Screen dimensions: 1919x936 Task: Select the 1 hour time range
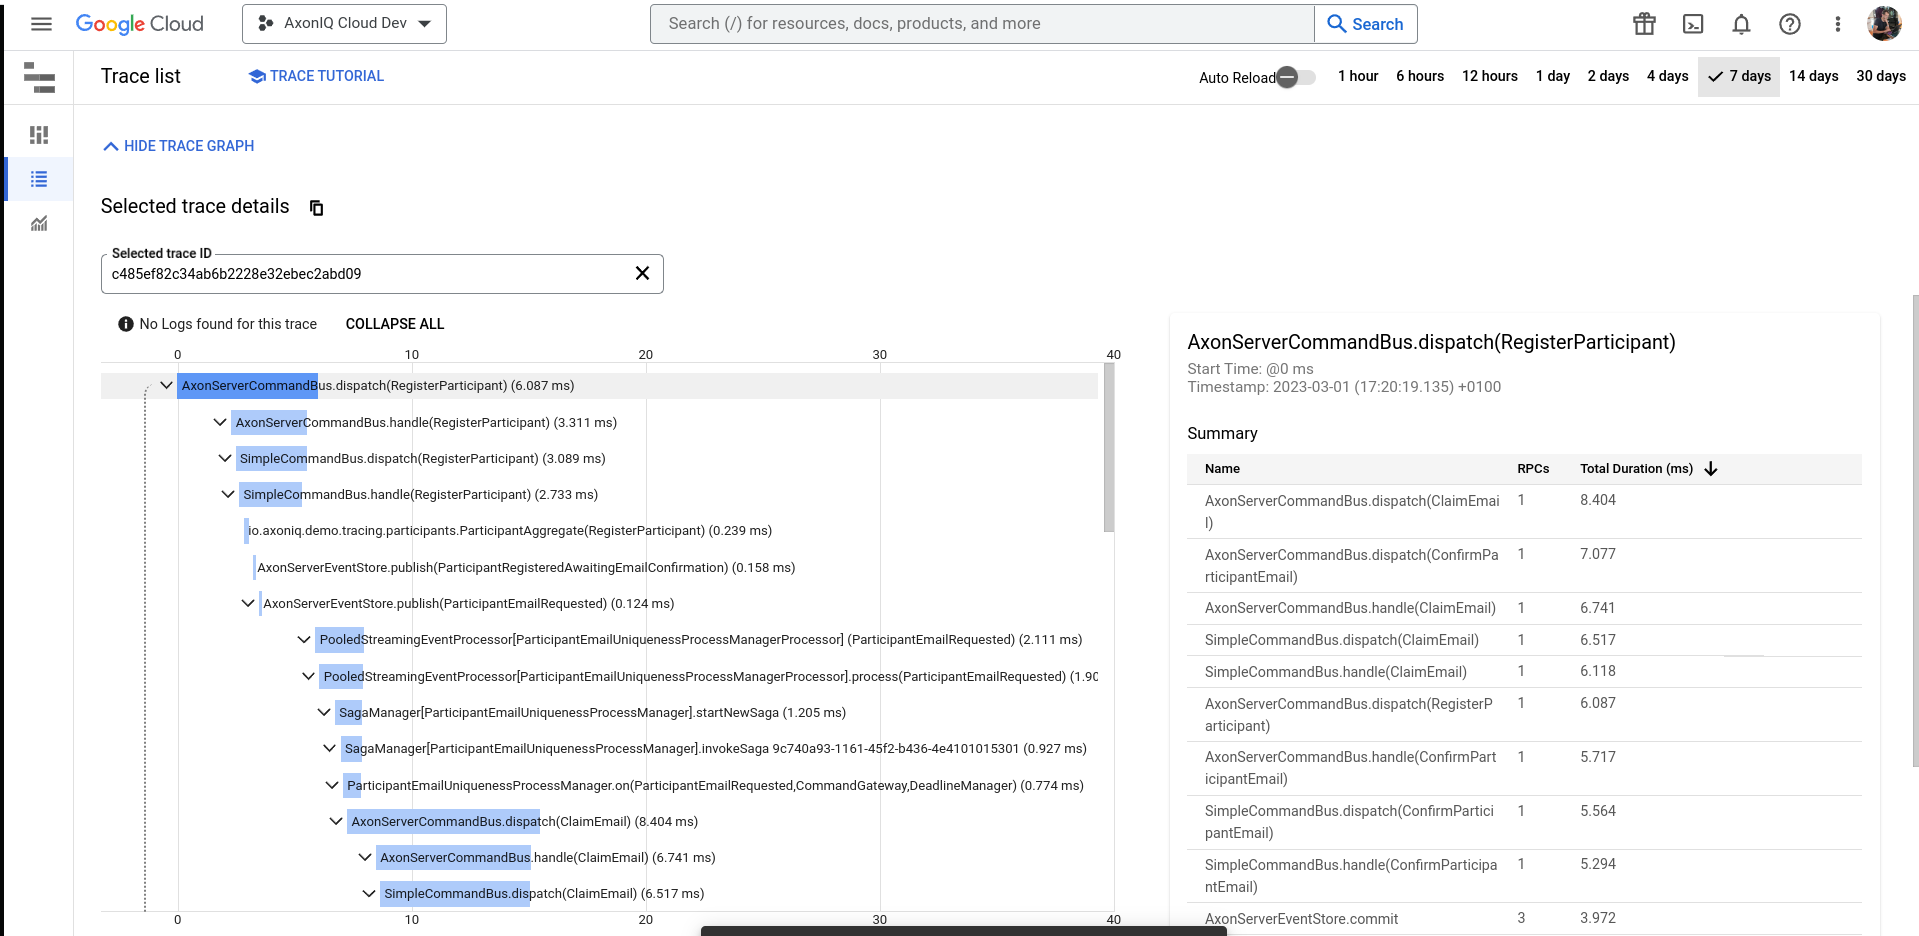click(1358, 76)
